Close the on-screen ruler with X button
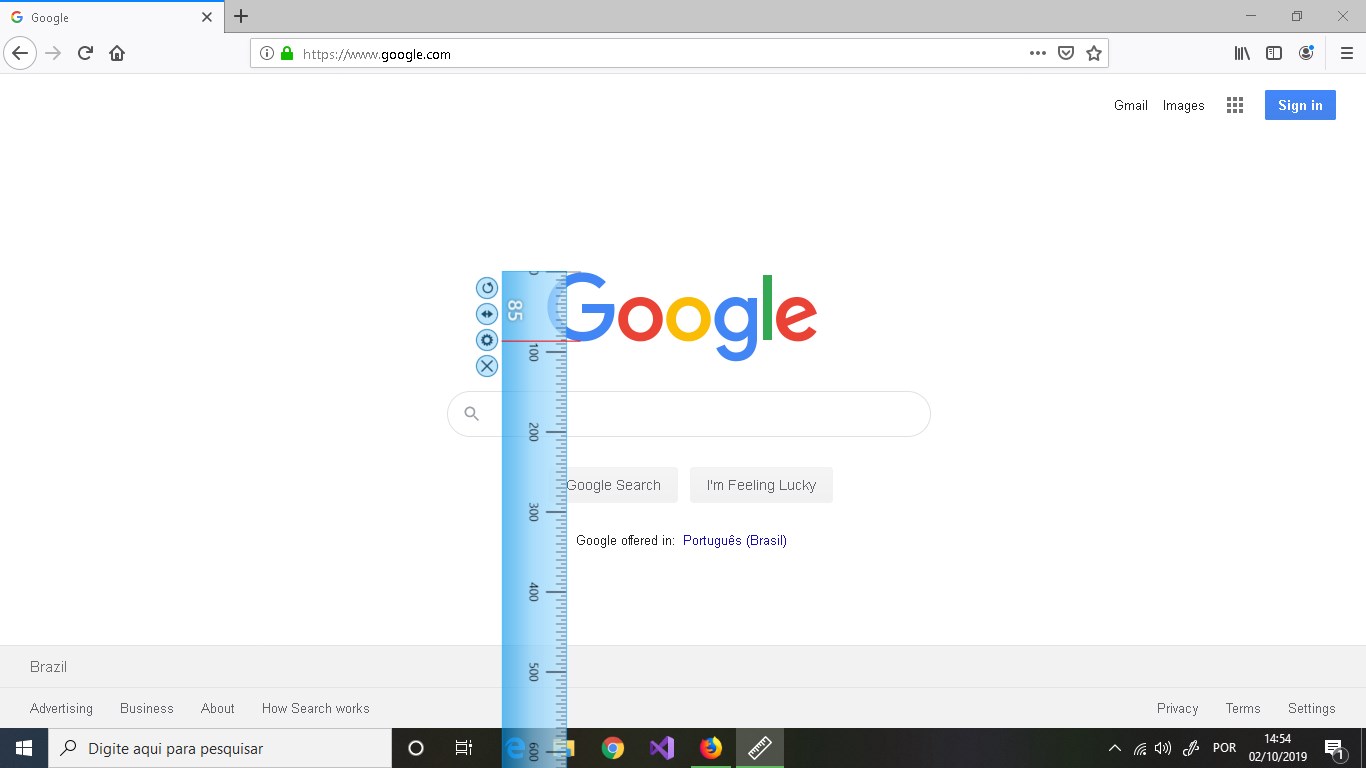Image resolution: width=1366 pixels, height=768 pixels. [x=487, y=366]
